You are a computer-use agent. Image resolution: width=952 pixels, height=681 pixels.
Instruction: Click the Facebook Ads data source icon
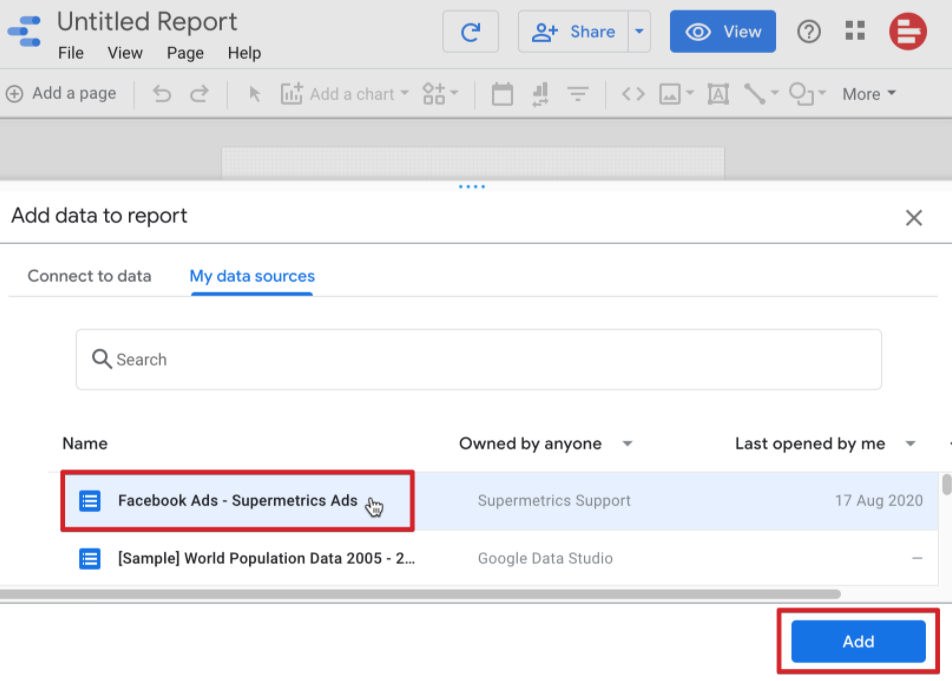tap(90, 501)
